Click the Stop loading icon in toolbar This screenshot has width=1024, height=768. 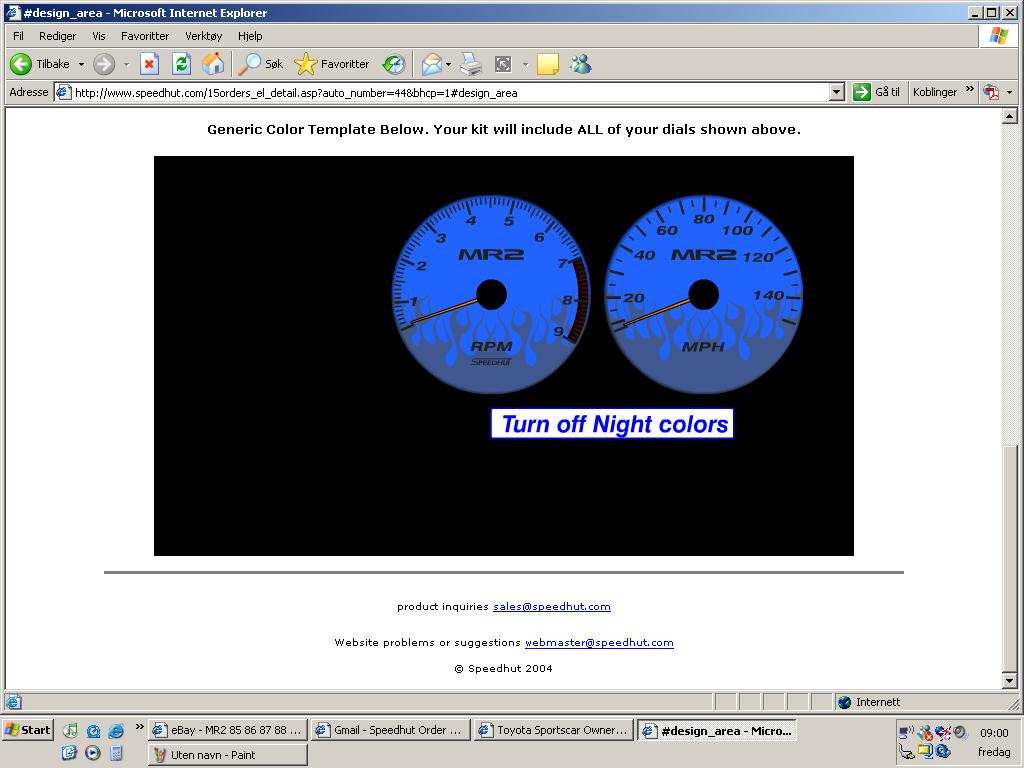[149, 64]
